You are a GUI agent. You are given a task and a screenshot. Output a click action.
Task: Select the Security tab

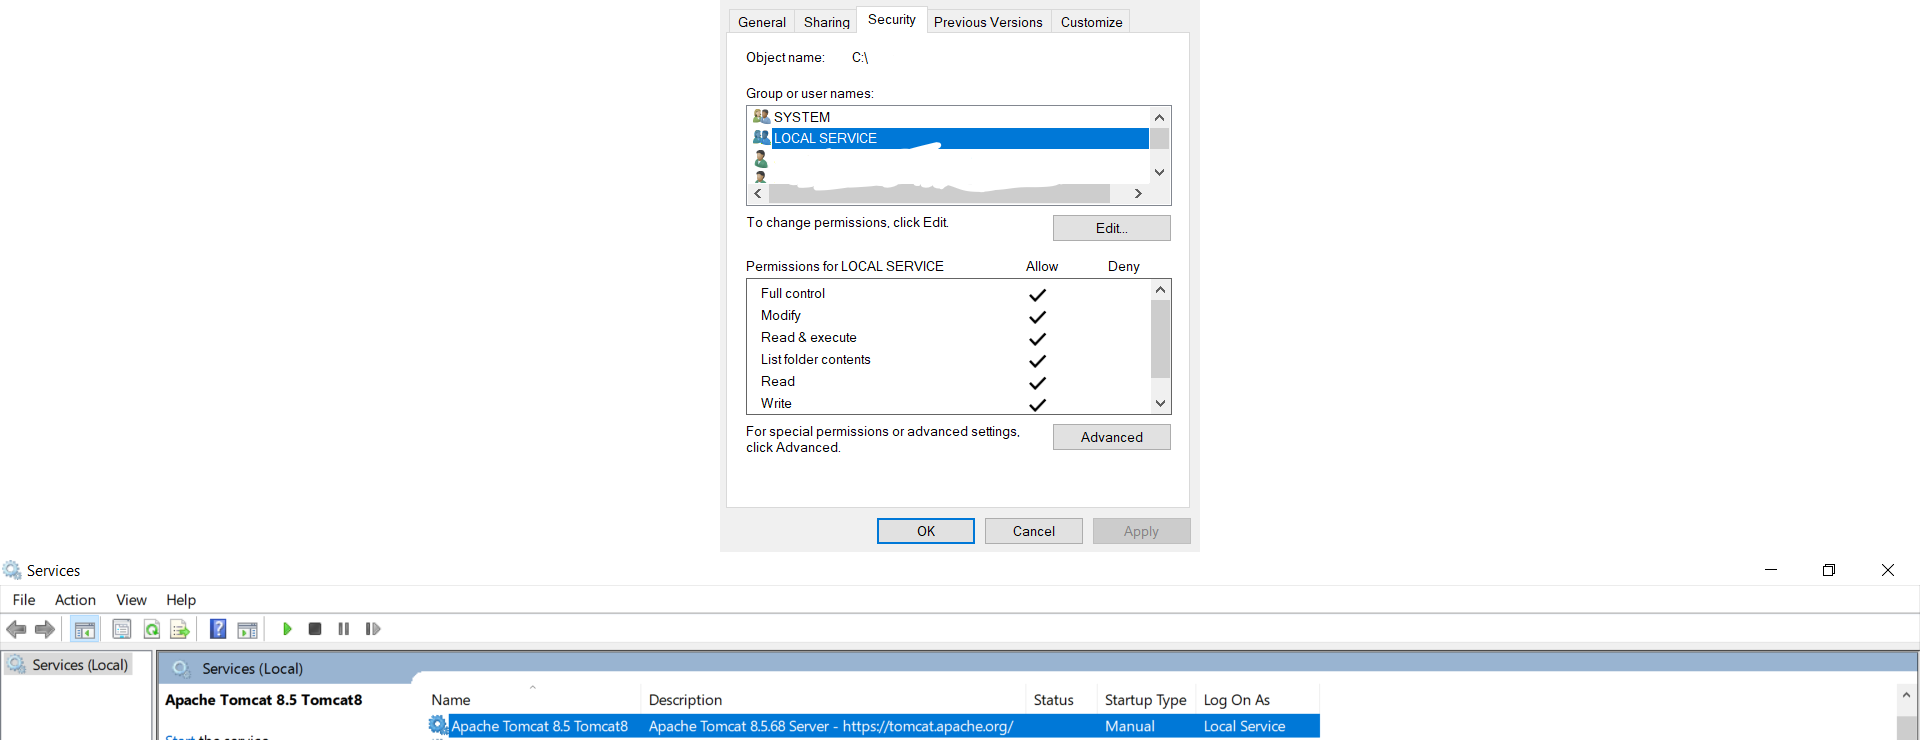[892, 20]
